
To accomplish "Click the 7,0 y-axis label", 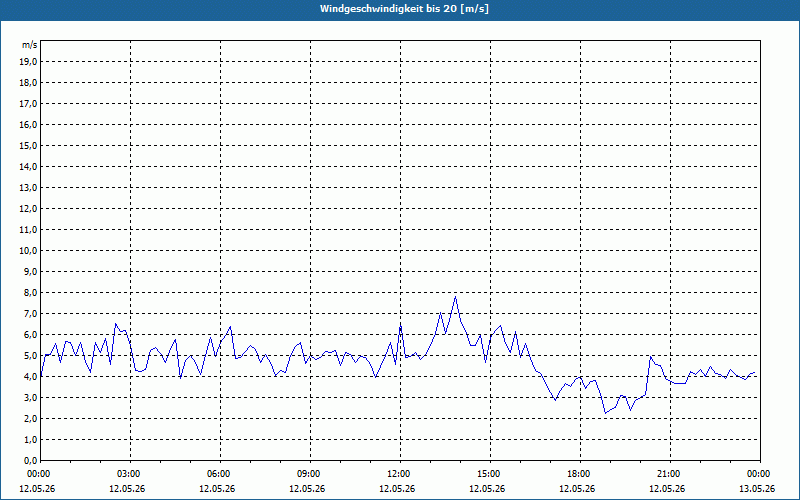I will 30,313.
